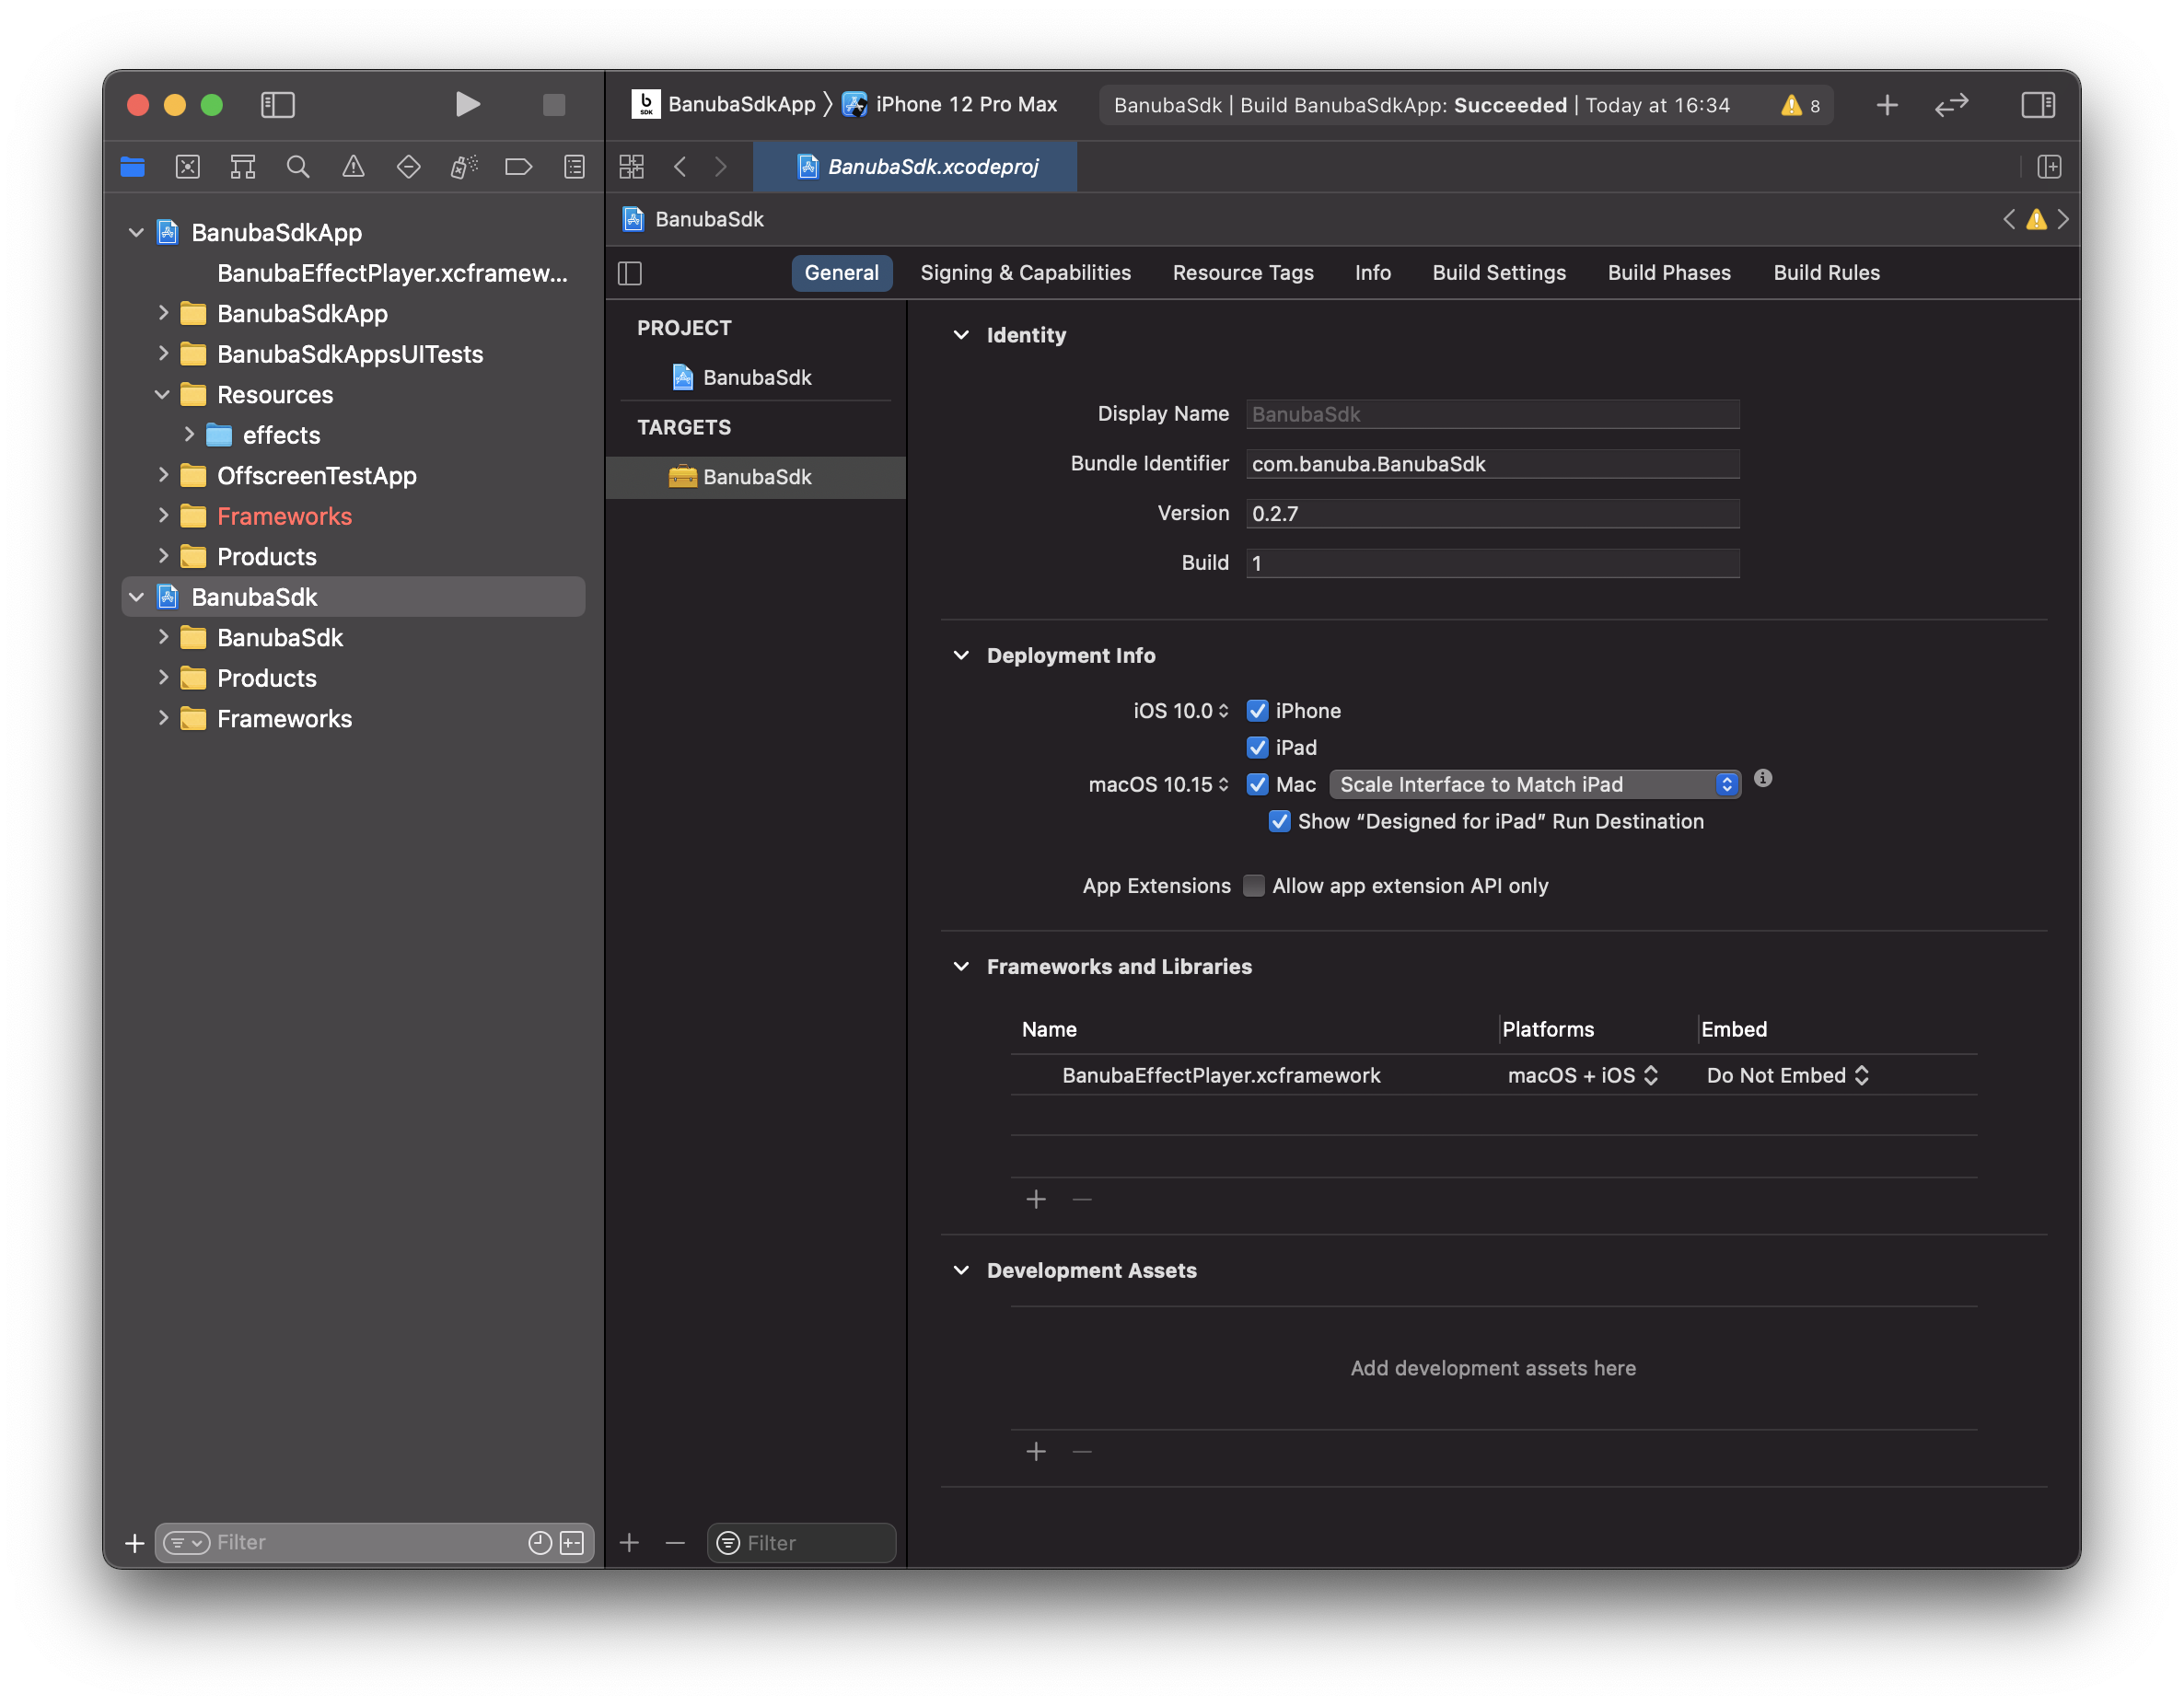Add a framework with the plus button
Viewport: 2184px width, 1705px height.
[x=1036, y=1199]
